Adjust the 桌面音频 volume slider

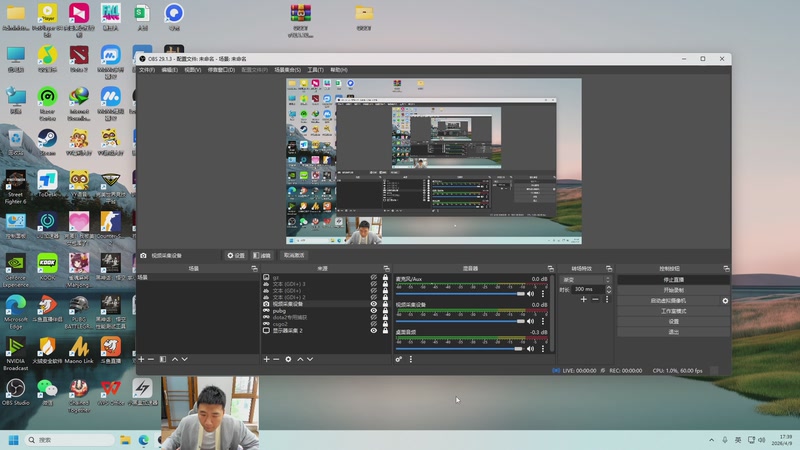click(460, 349)
